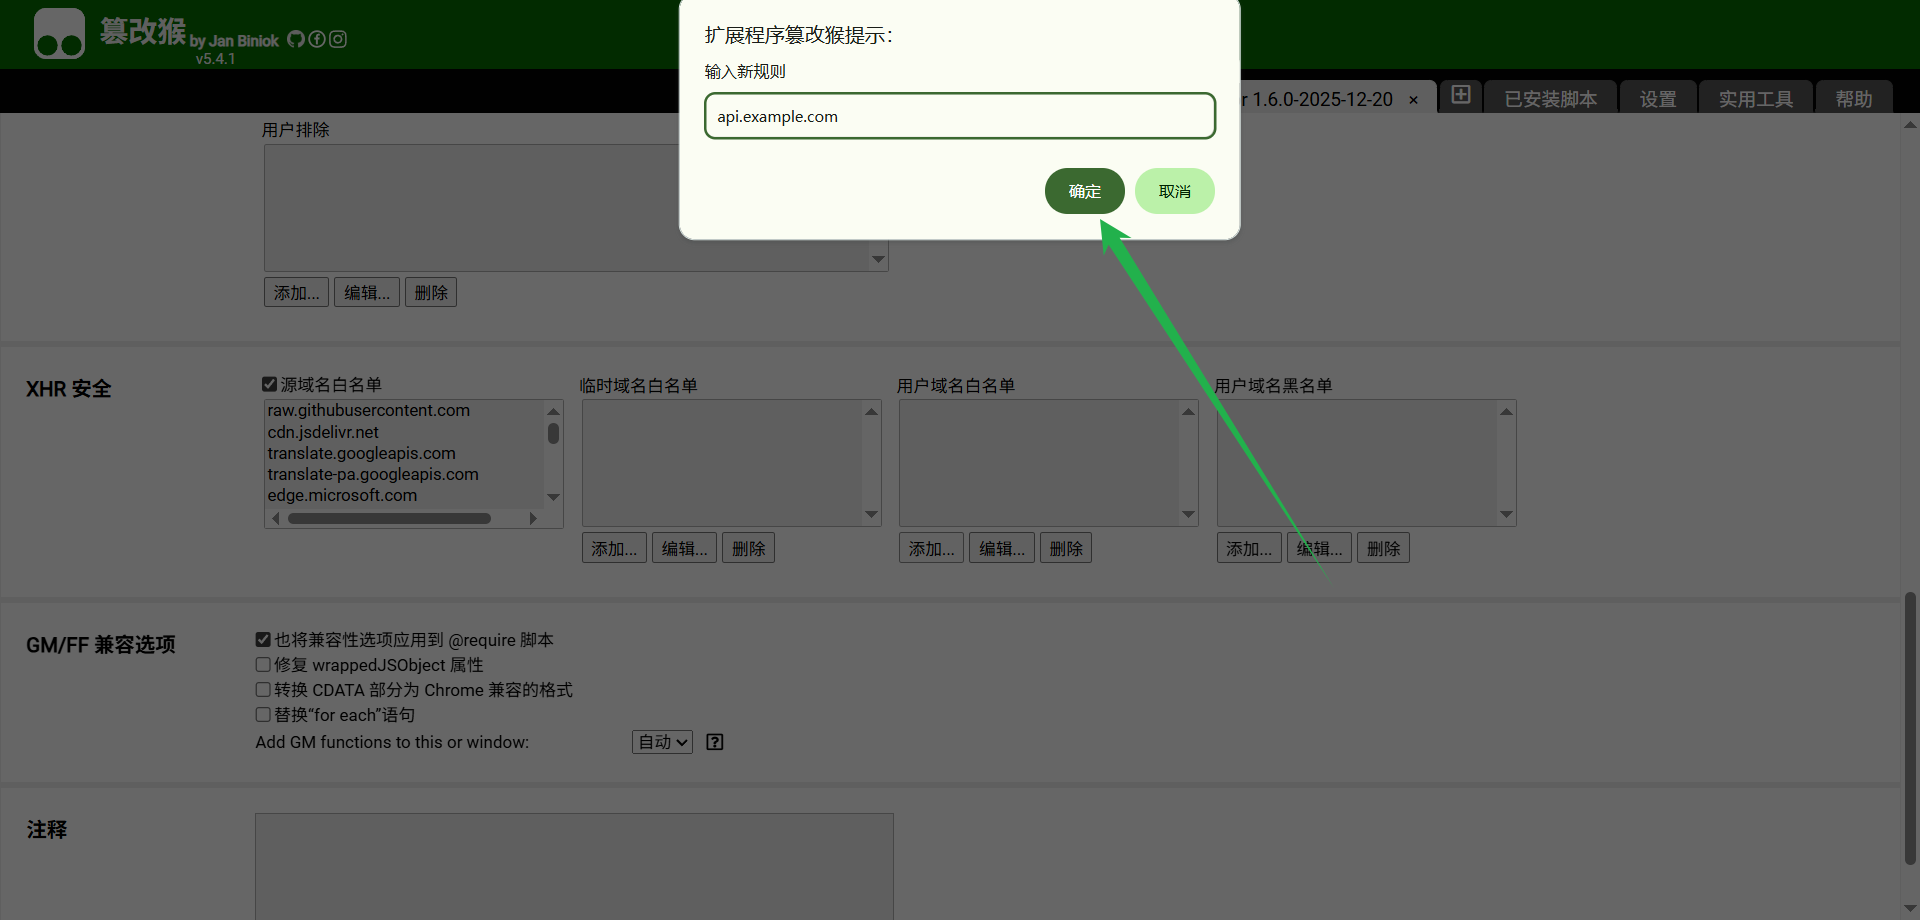
Task: Click the api.example.com rule input field
Action: [x=959, y=116]
